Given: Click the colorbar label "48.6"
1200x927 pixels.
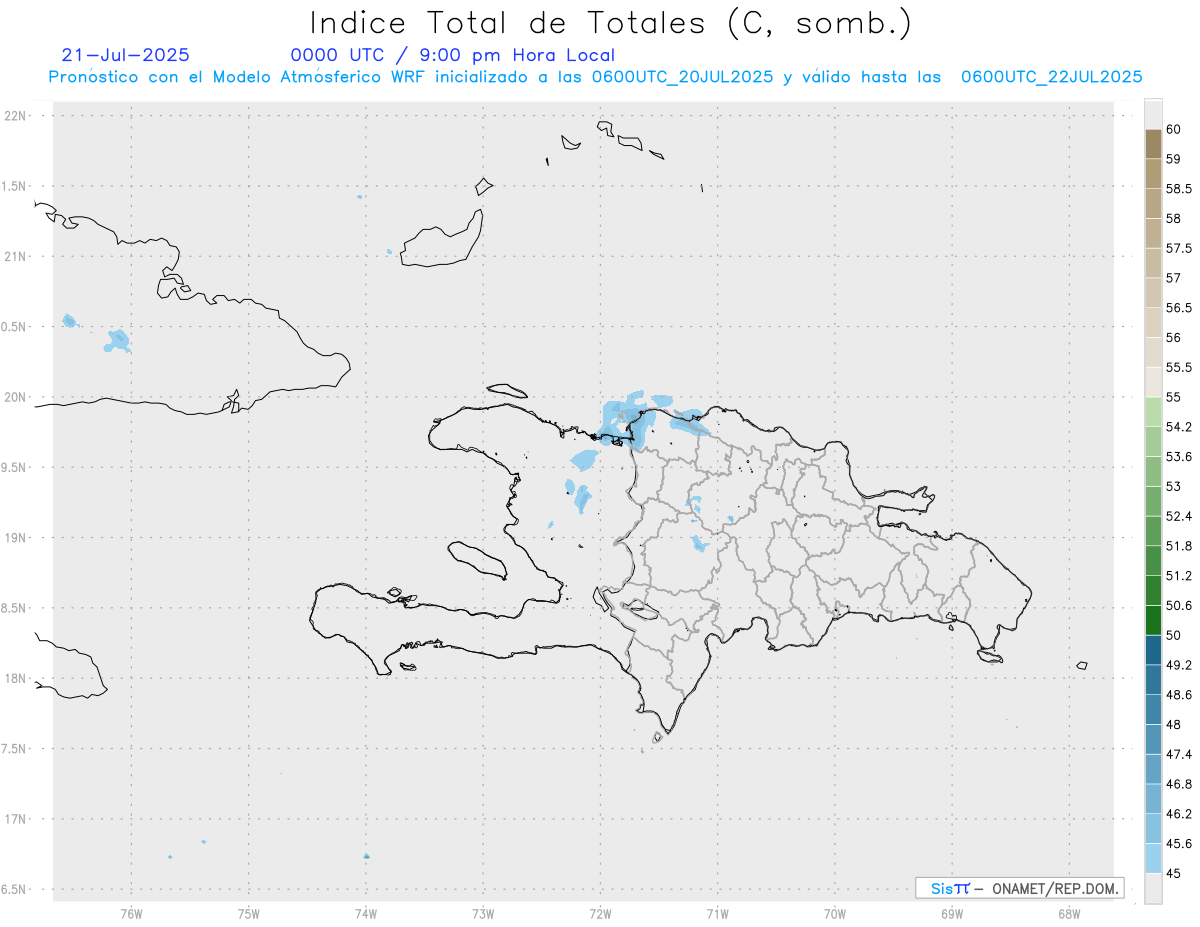Looking at the screenshot, I should [x=1178, y=694].
